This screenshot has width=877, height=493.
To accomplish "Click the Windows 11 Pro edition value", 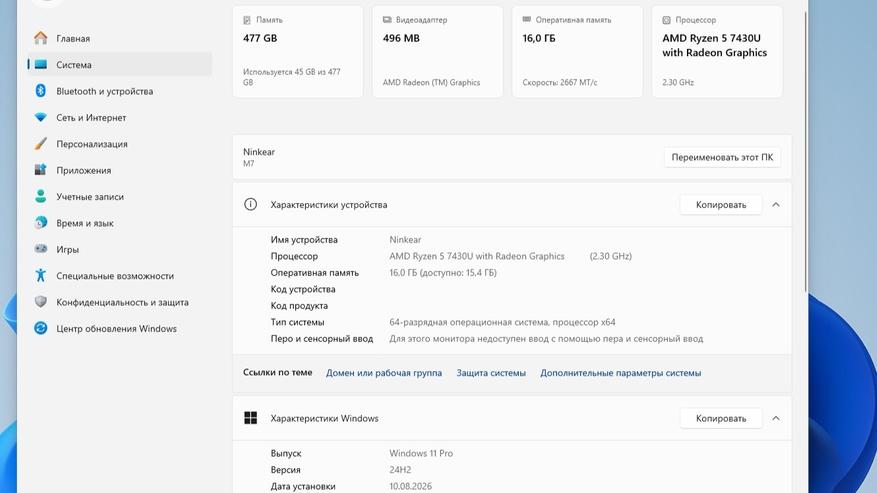I will (421, 453).
